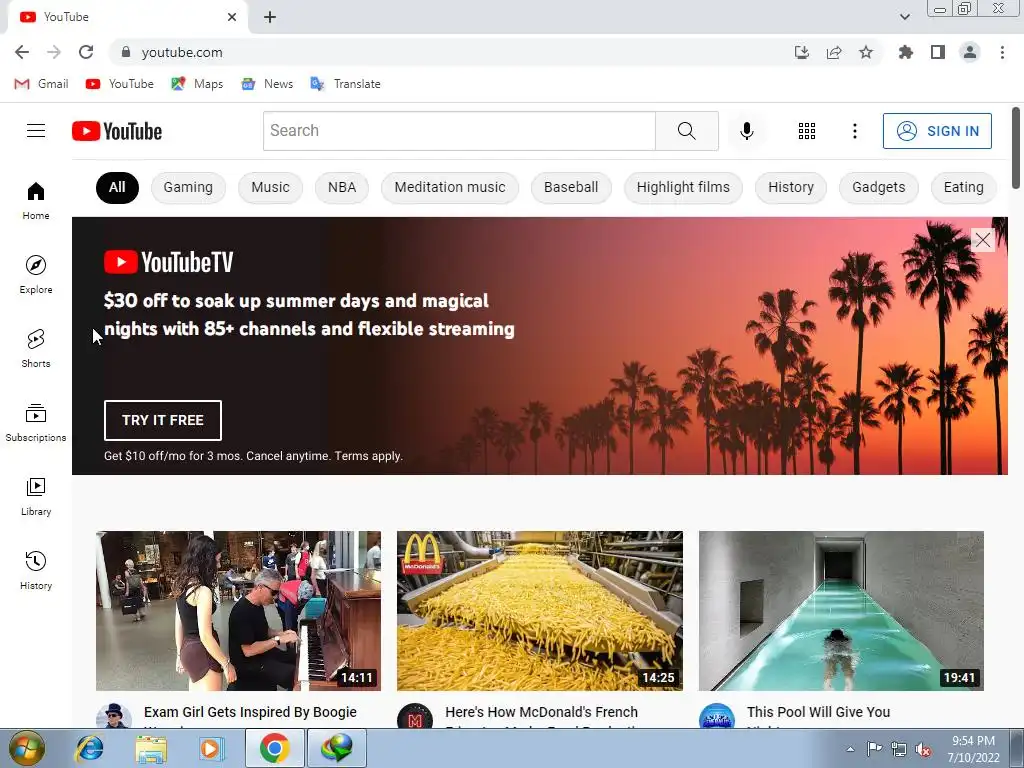Focus the YouTube Search field
This screenshot has height=768, width=1024.
[459, 131]
